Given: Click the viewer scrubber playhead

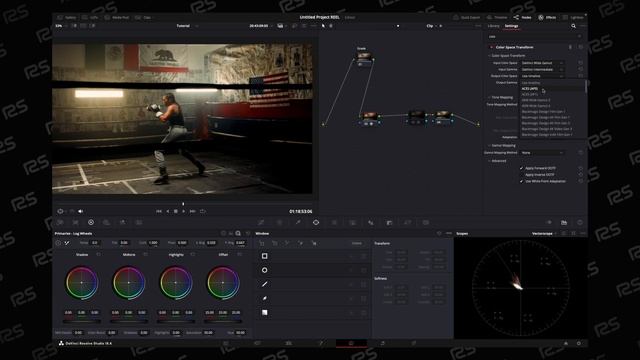Looking at the screenshot, I should [183, 204].
